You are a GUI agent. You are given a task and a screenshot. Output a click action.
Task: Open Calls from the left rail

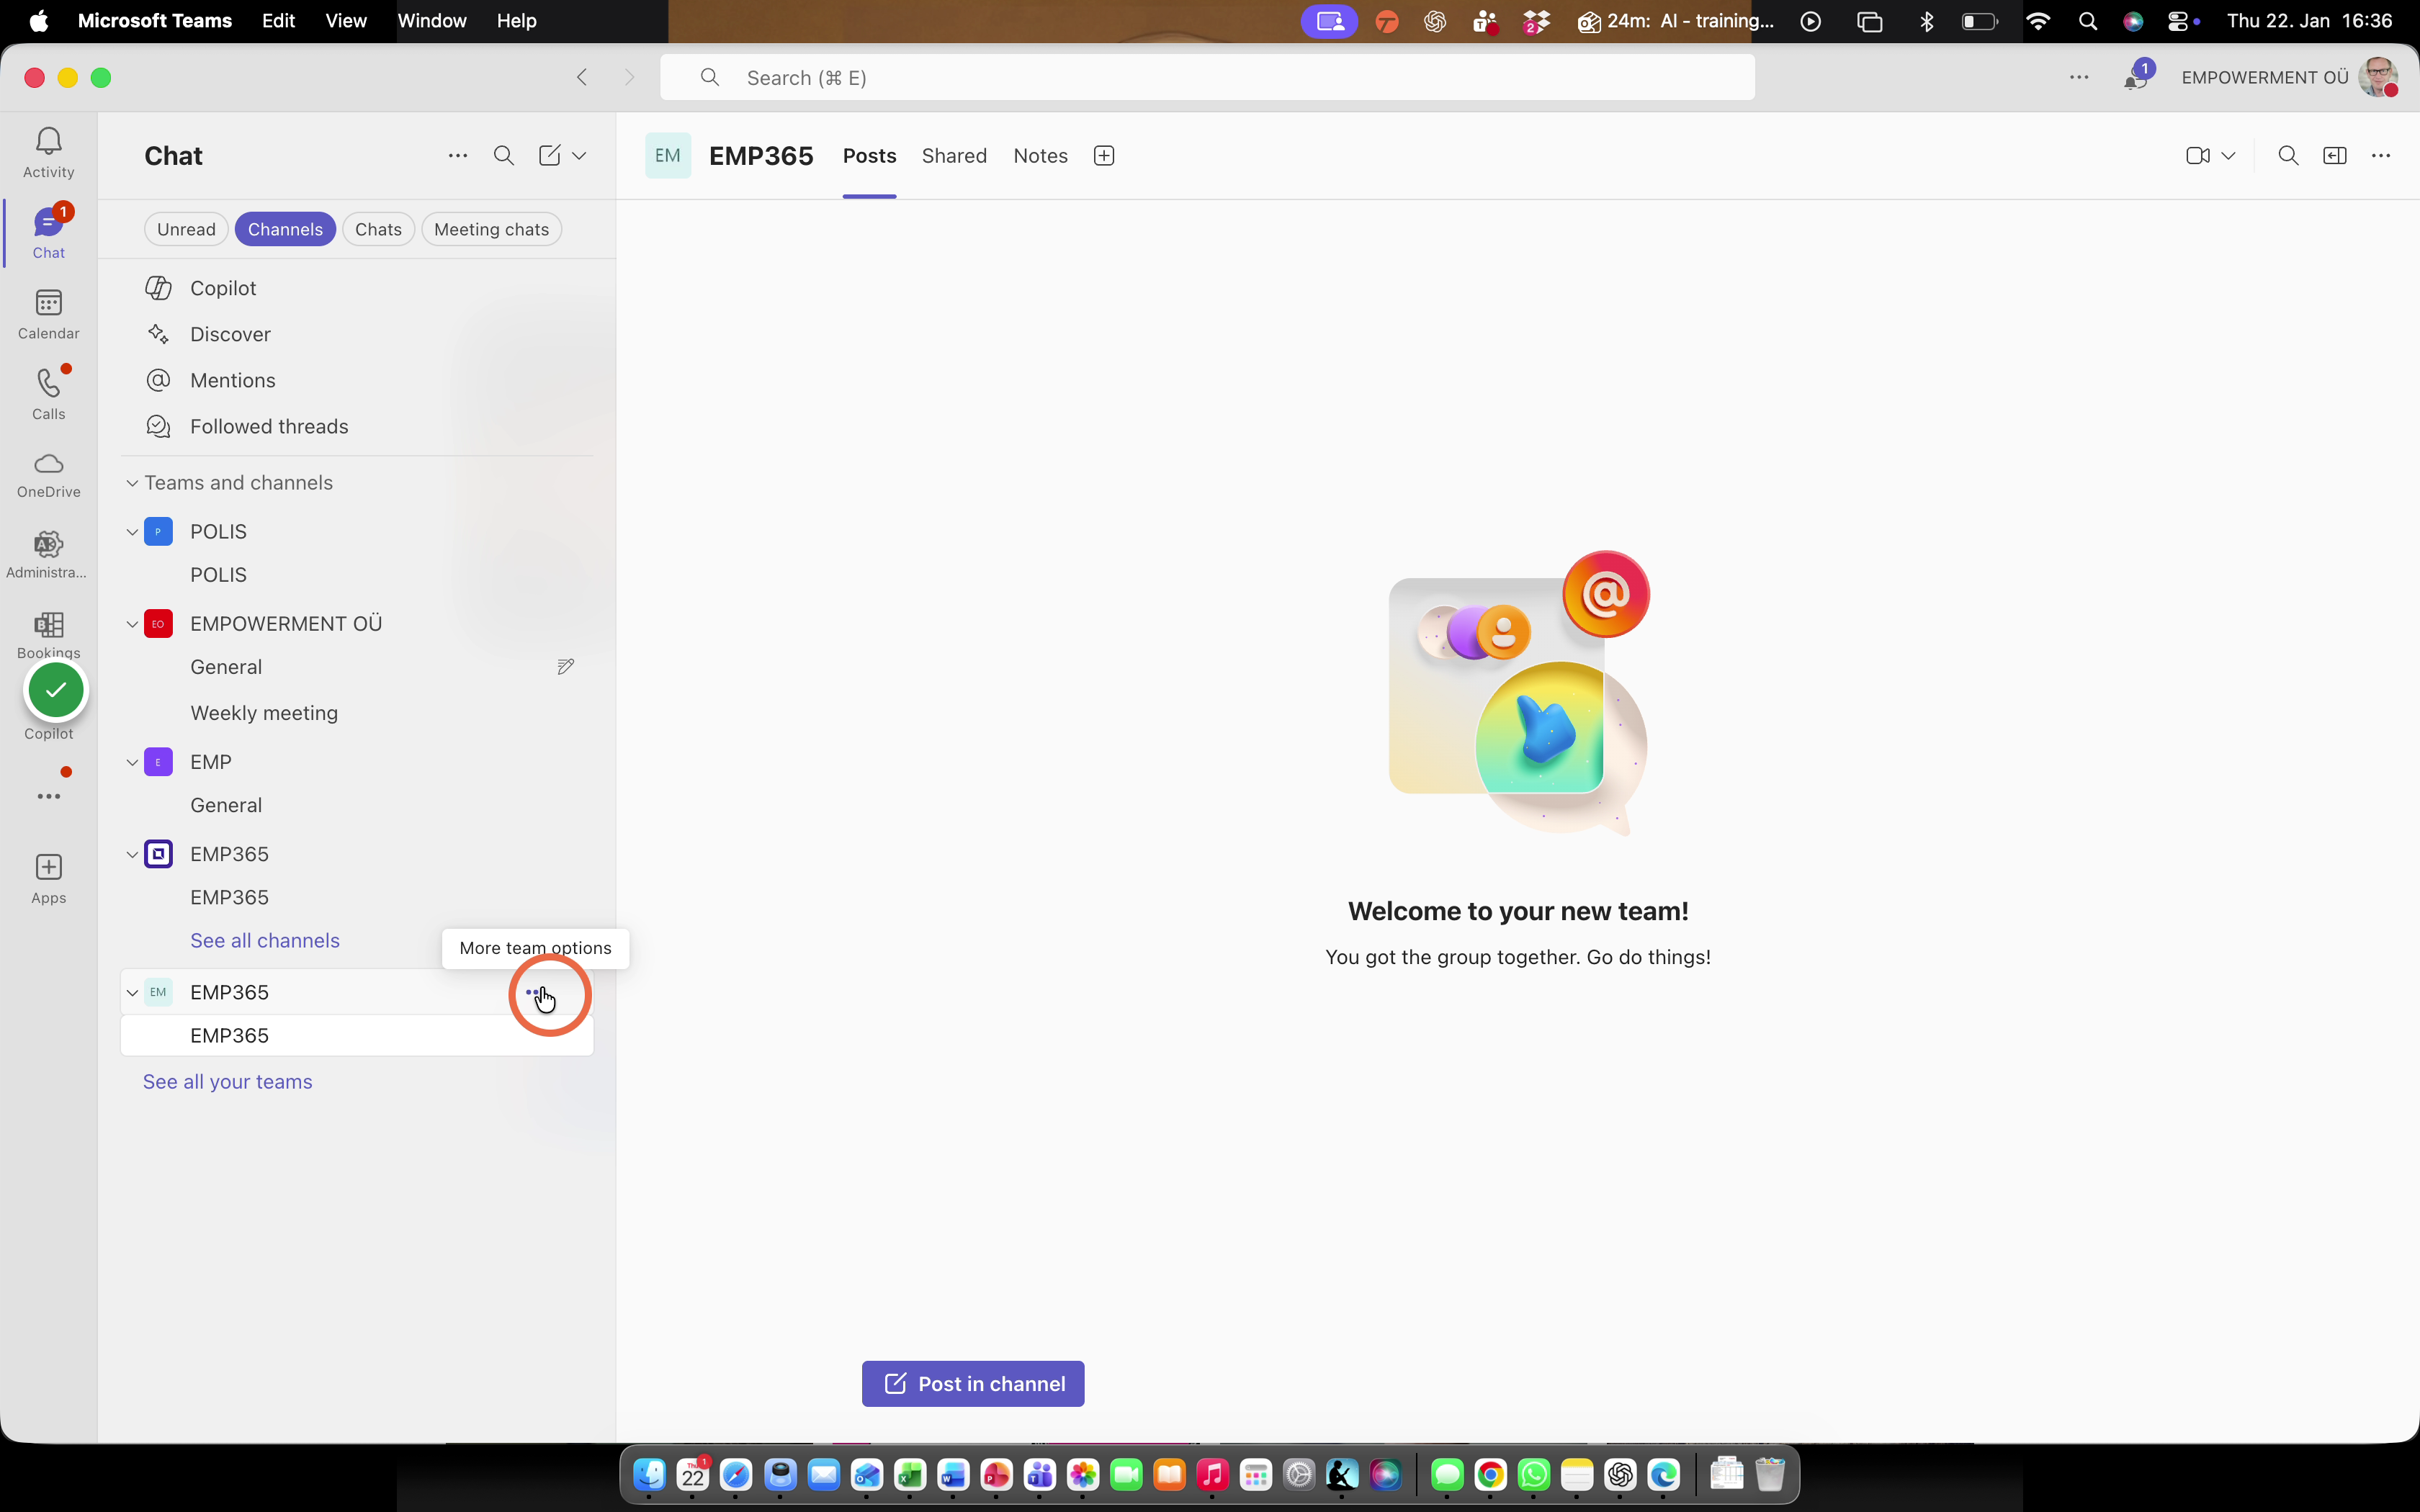pos(48,394)
